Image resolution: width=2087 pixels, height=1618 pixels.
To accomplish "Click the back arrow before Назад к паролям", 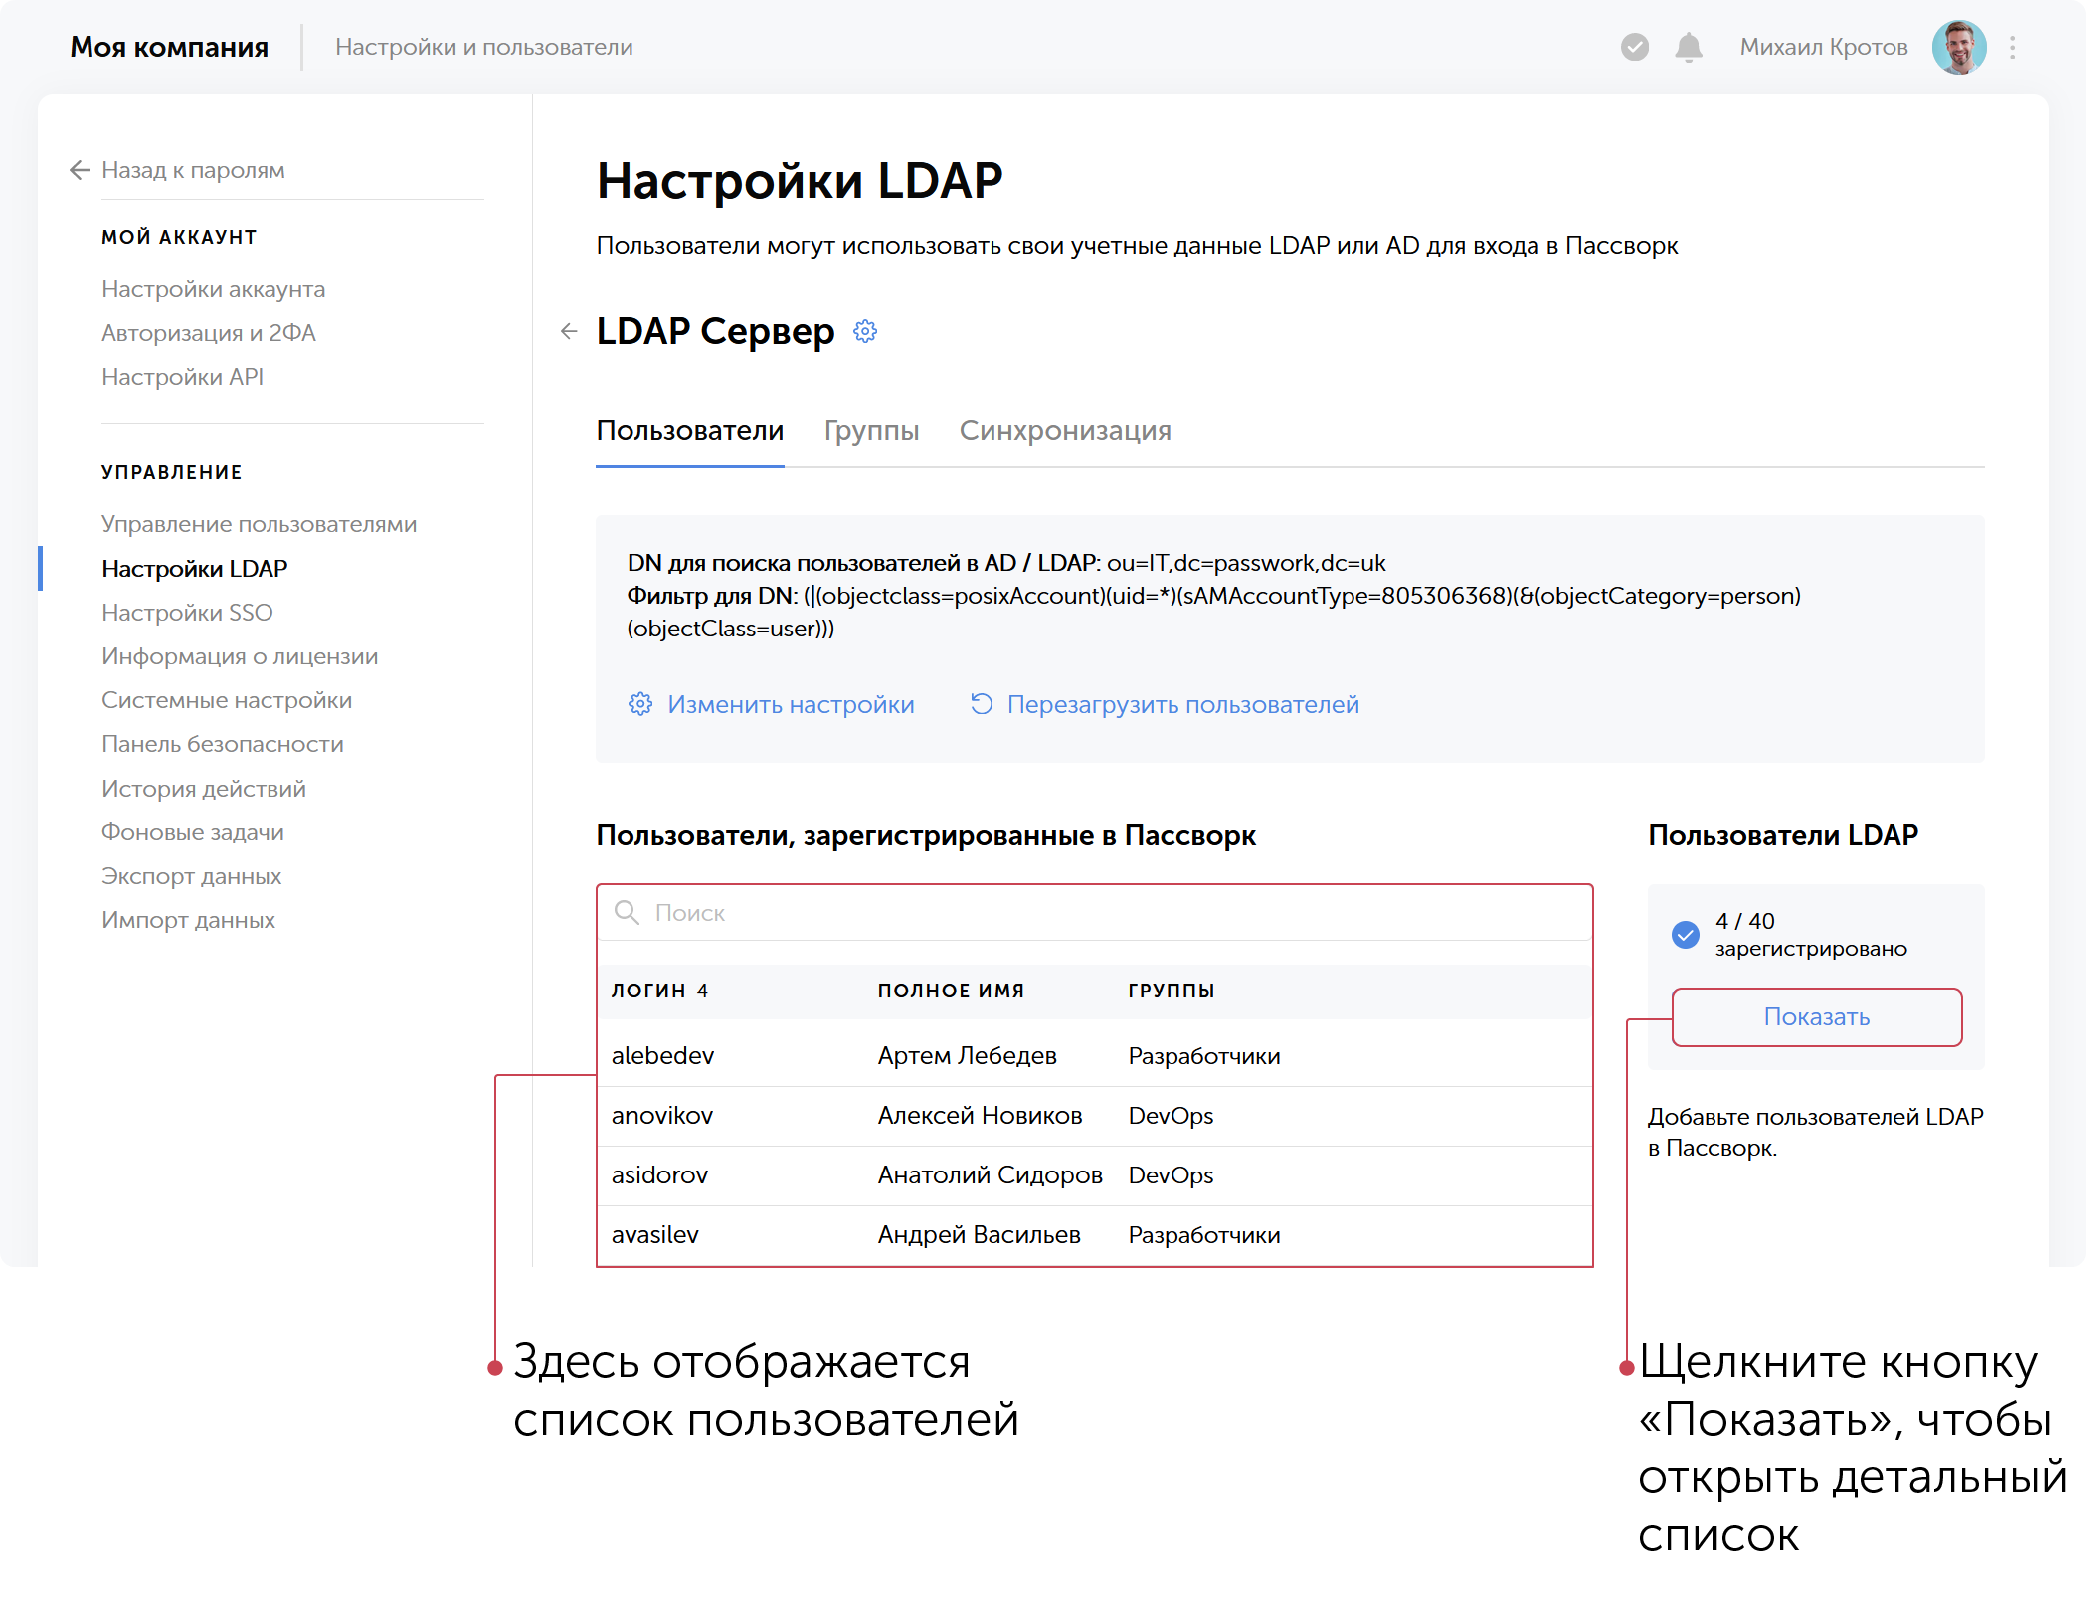I will (79, 170).
